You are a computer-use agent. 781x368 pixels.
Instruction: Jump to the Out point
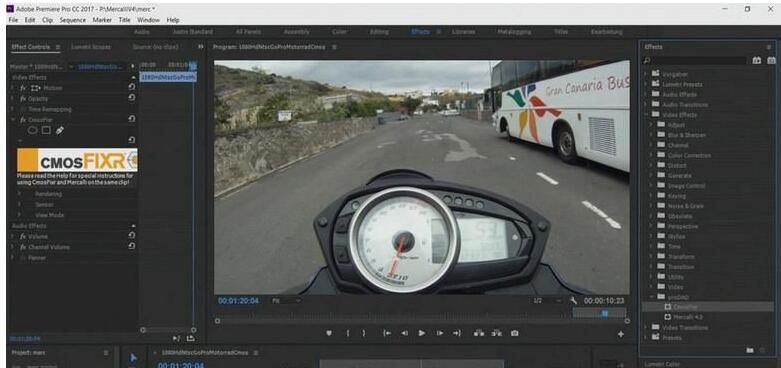point(456,333)
